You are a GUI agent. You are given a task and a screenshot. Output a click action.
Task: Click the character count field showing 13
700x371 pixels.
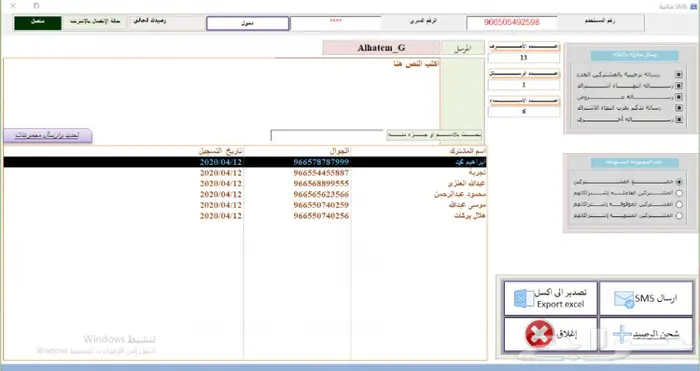point(524,58)
